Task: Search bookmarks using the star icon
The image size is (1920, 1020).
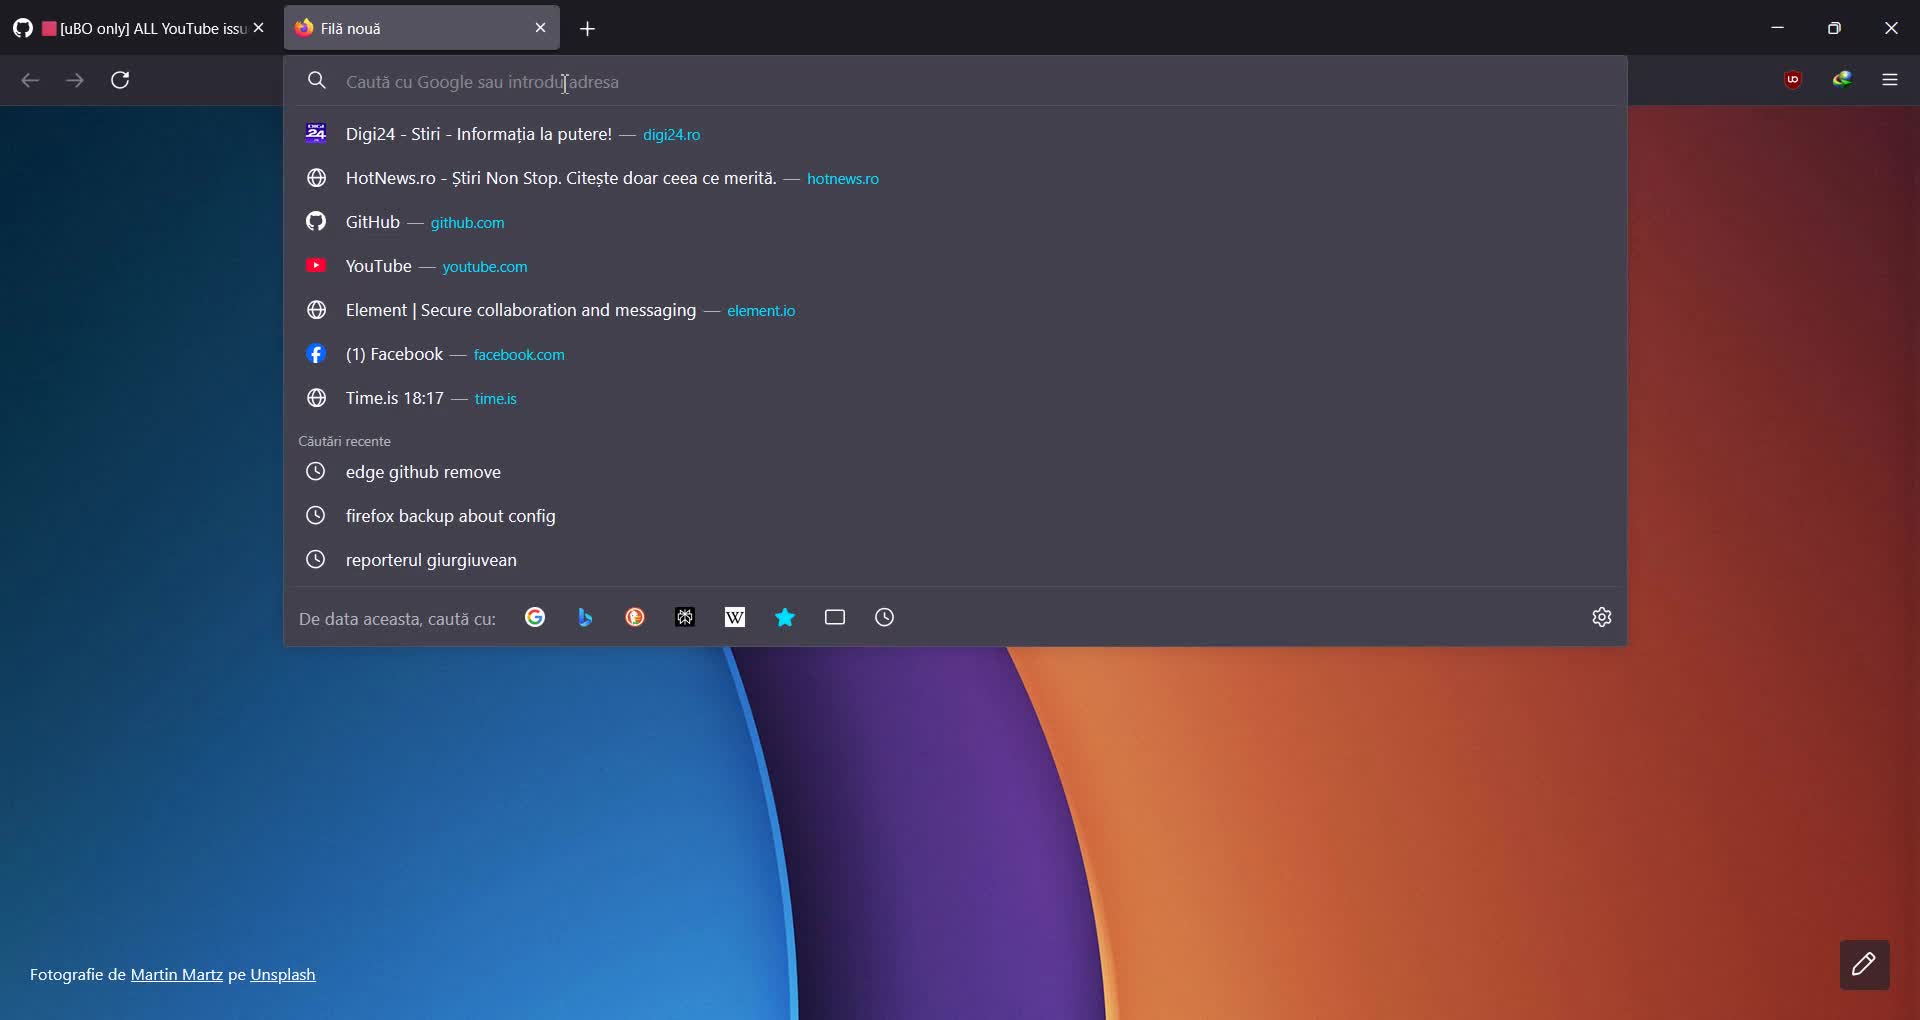Action: point(785,618)
